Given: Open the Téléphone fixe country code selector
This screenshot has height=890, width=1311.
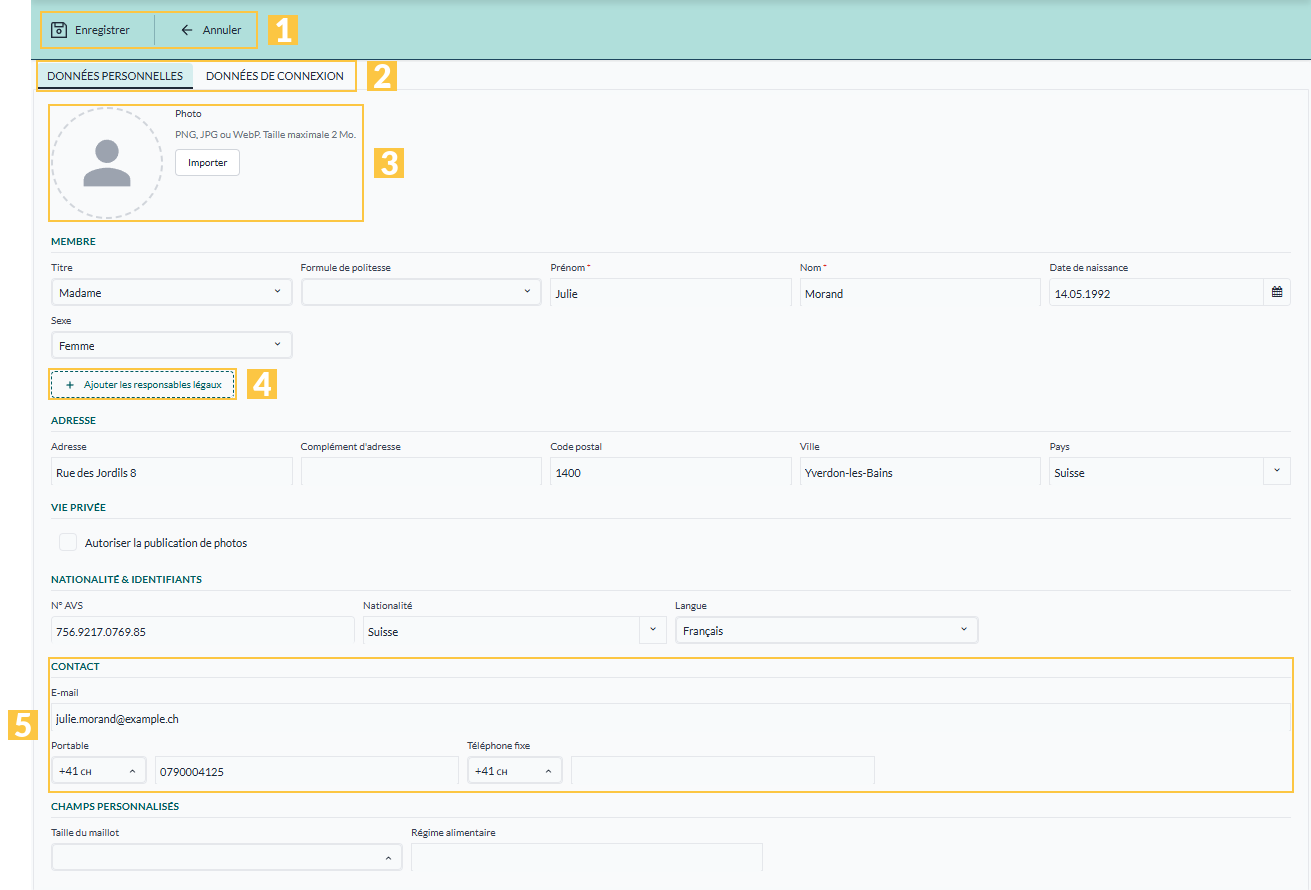Looking at the screenshot, I should [514, 771].
